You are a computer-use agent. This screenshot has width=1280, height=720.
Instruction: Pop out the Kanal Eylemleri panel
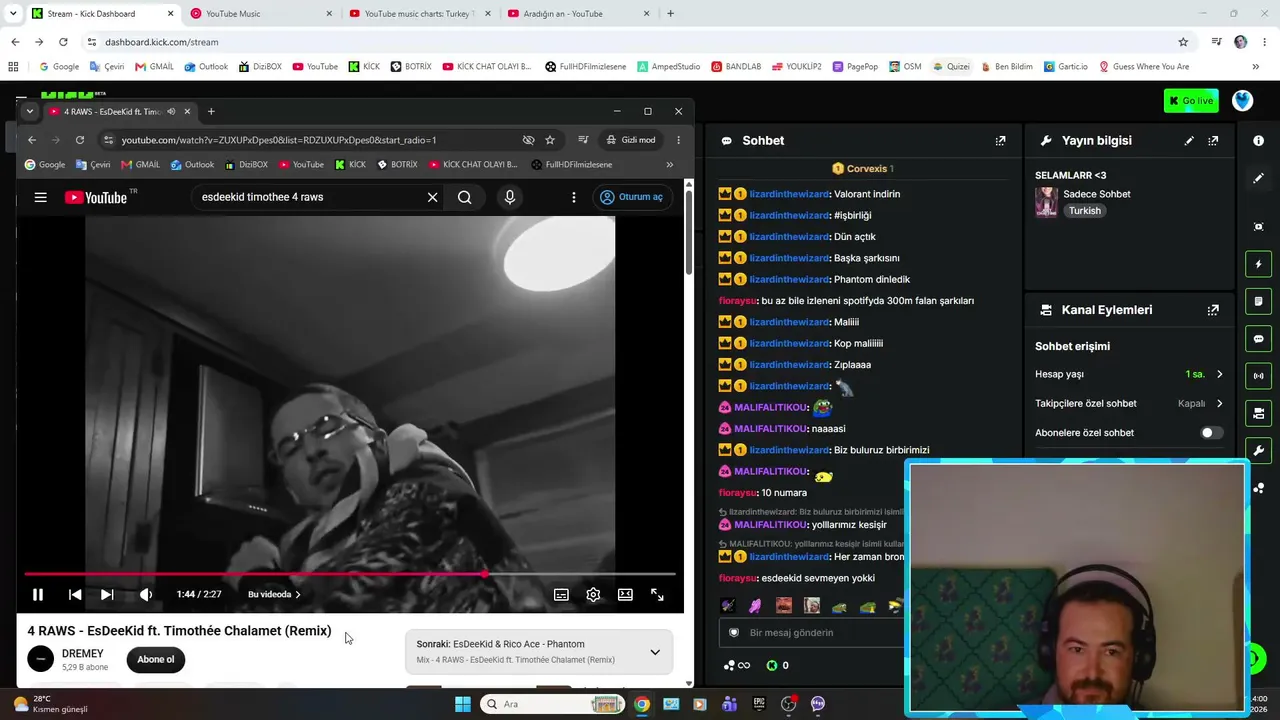tap(1213, 310)
